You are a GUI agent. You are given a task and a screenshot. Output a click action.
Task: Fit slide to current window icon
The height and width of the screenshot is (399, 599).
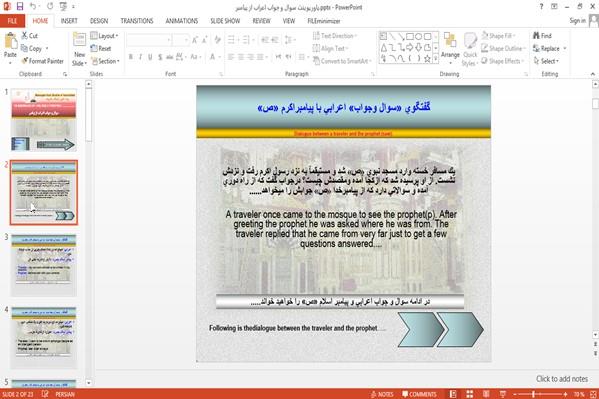coord(593,394)
